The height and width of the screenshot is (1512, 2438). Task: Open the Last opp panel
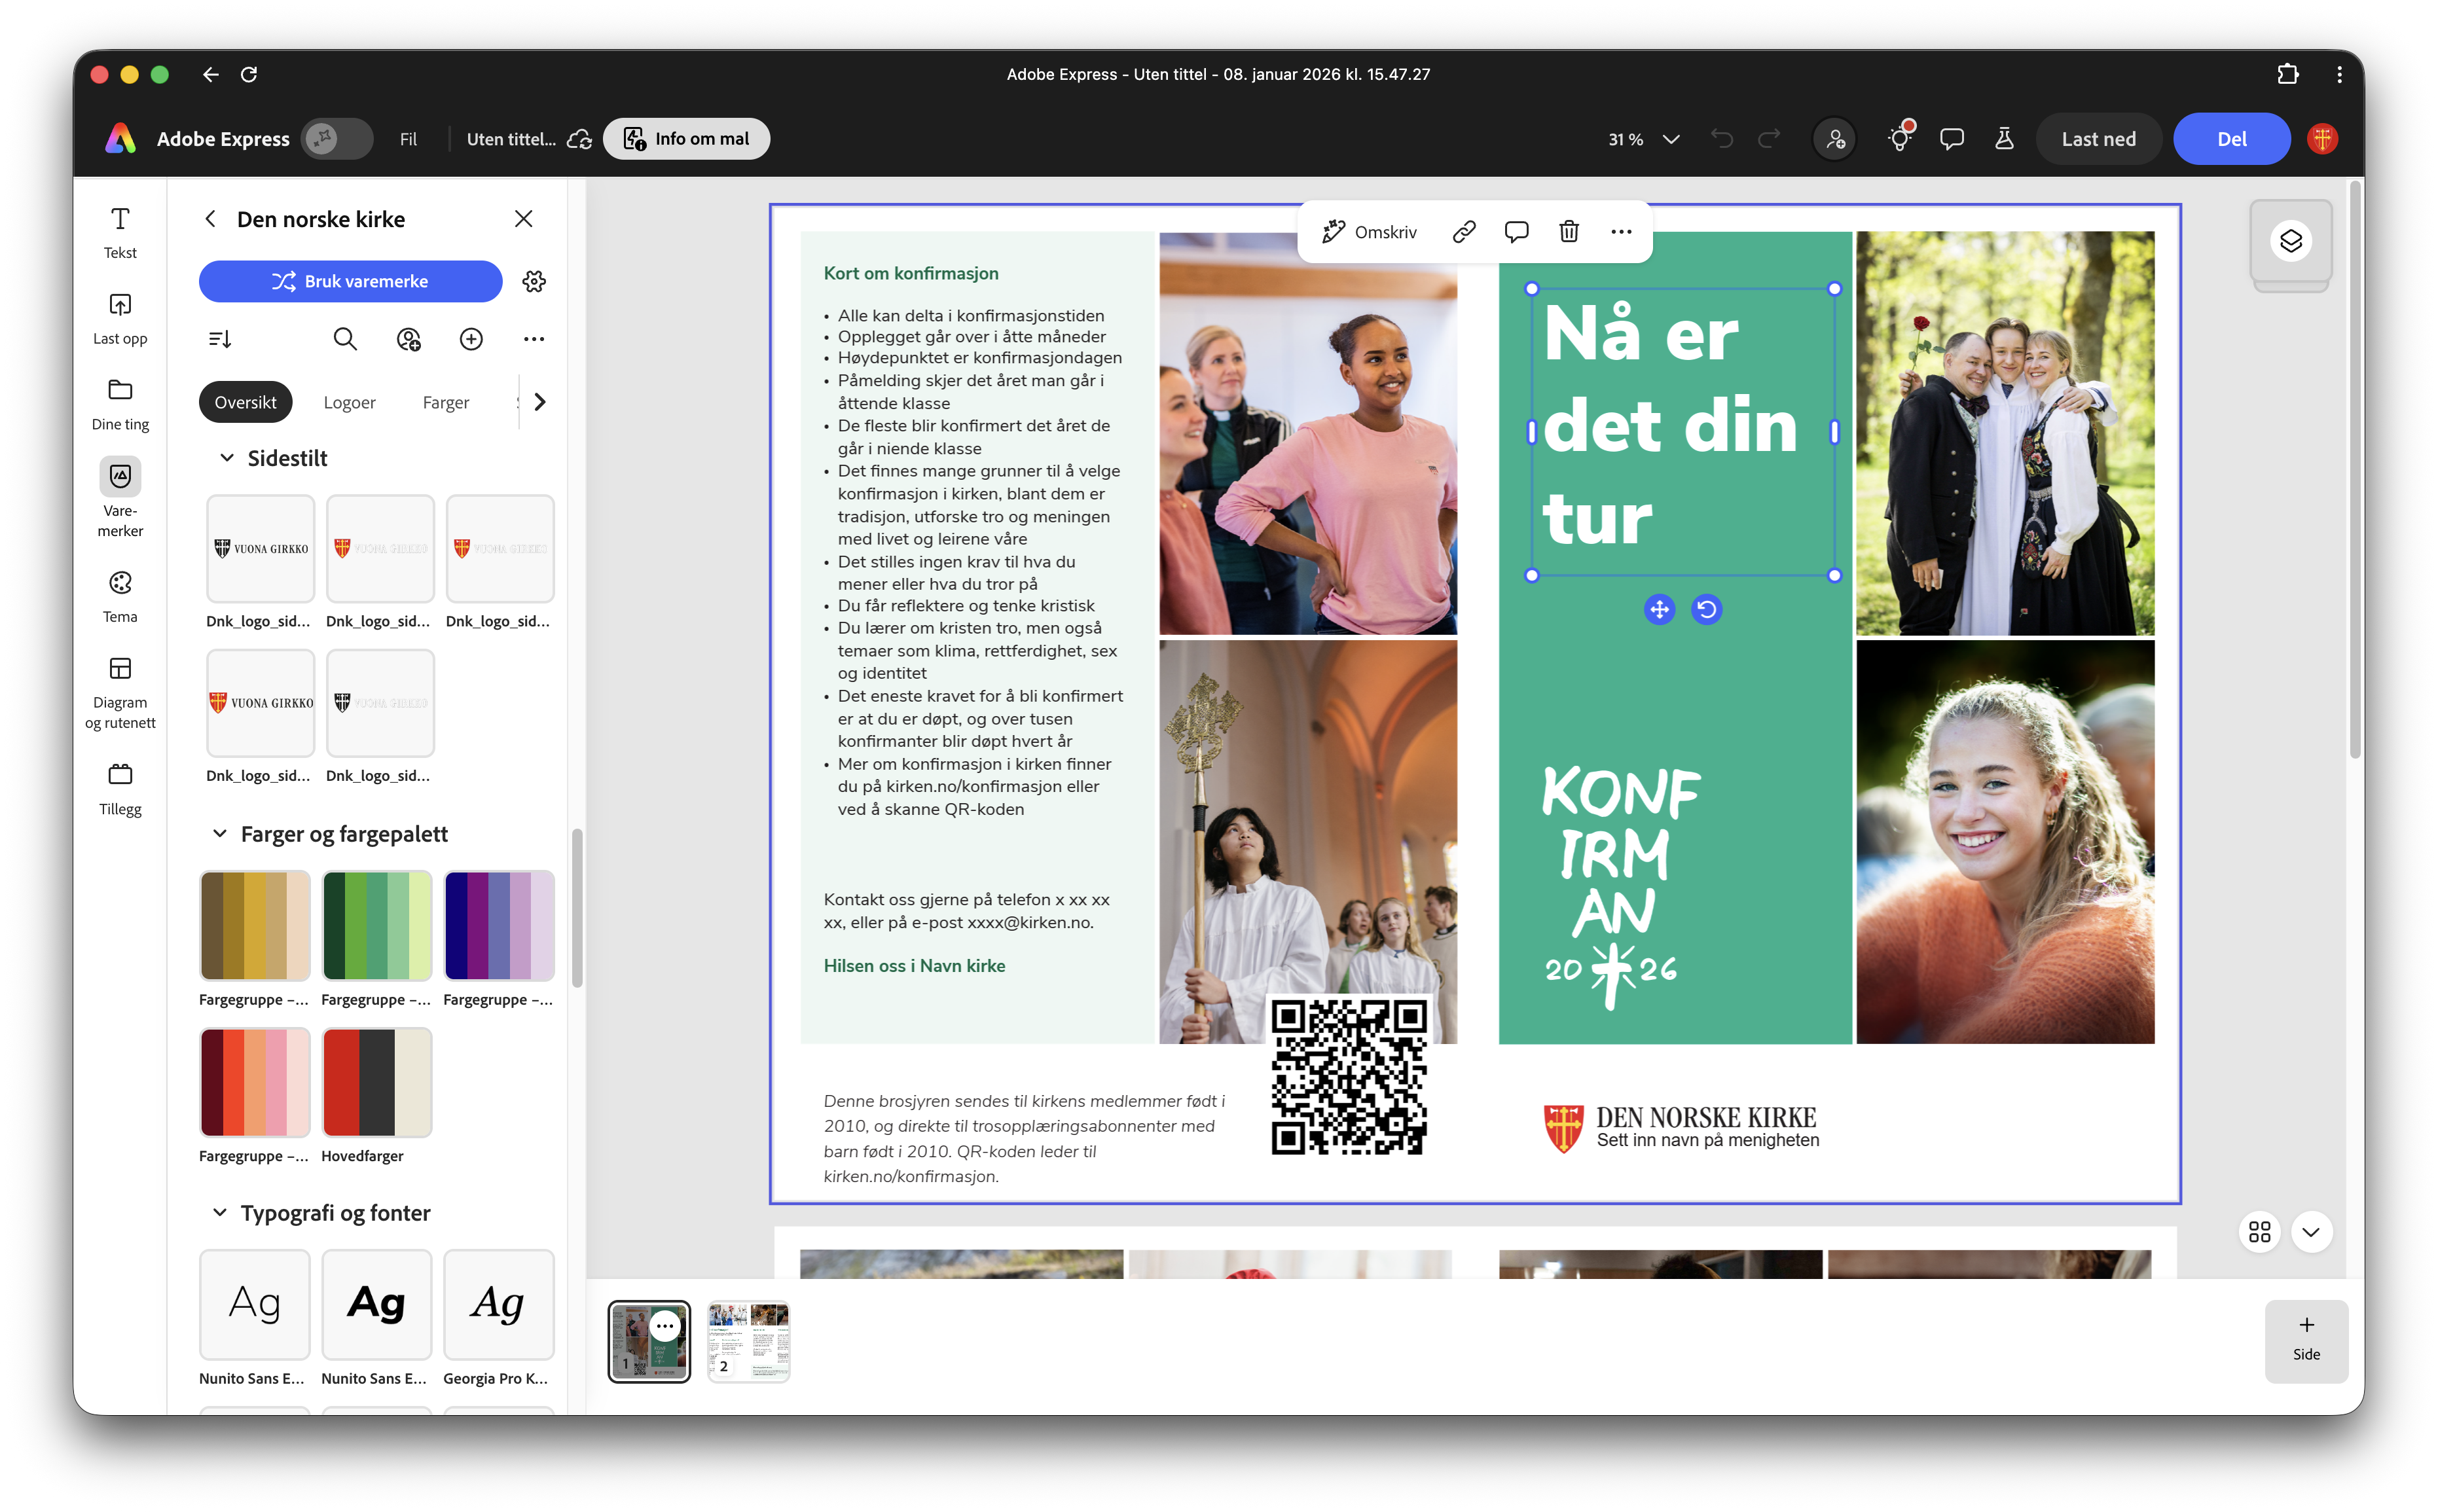[120, 318]
